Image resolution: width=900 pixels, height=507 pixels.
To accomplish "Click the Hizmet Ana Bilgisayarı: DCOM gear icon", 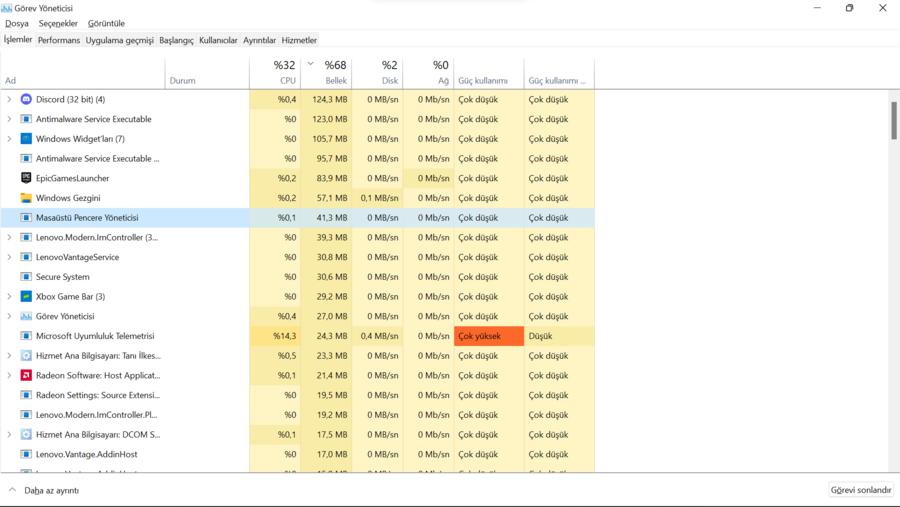I will [x=26, y=435].
